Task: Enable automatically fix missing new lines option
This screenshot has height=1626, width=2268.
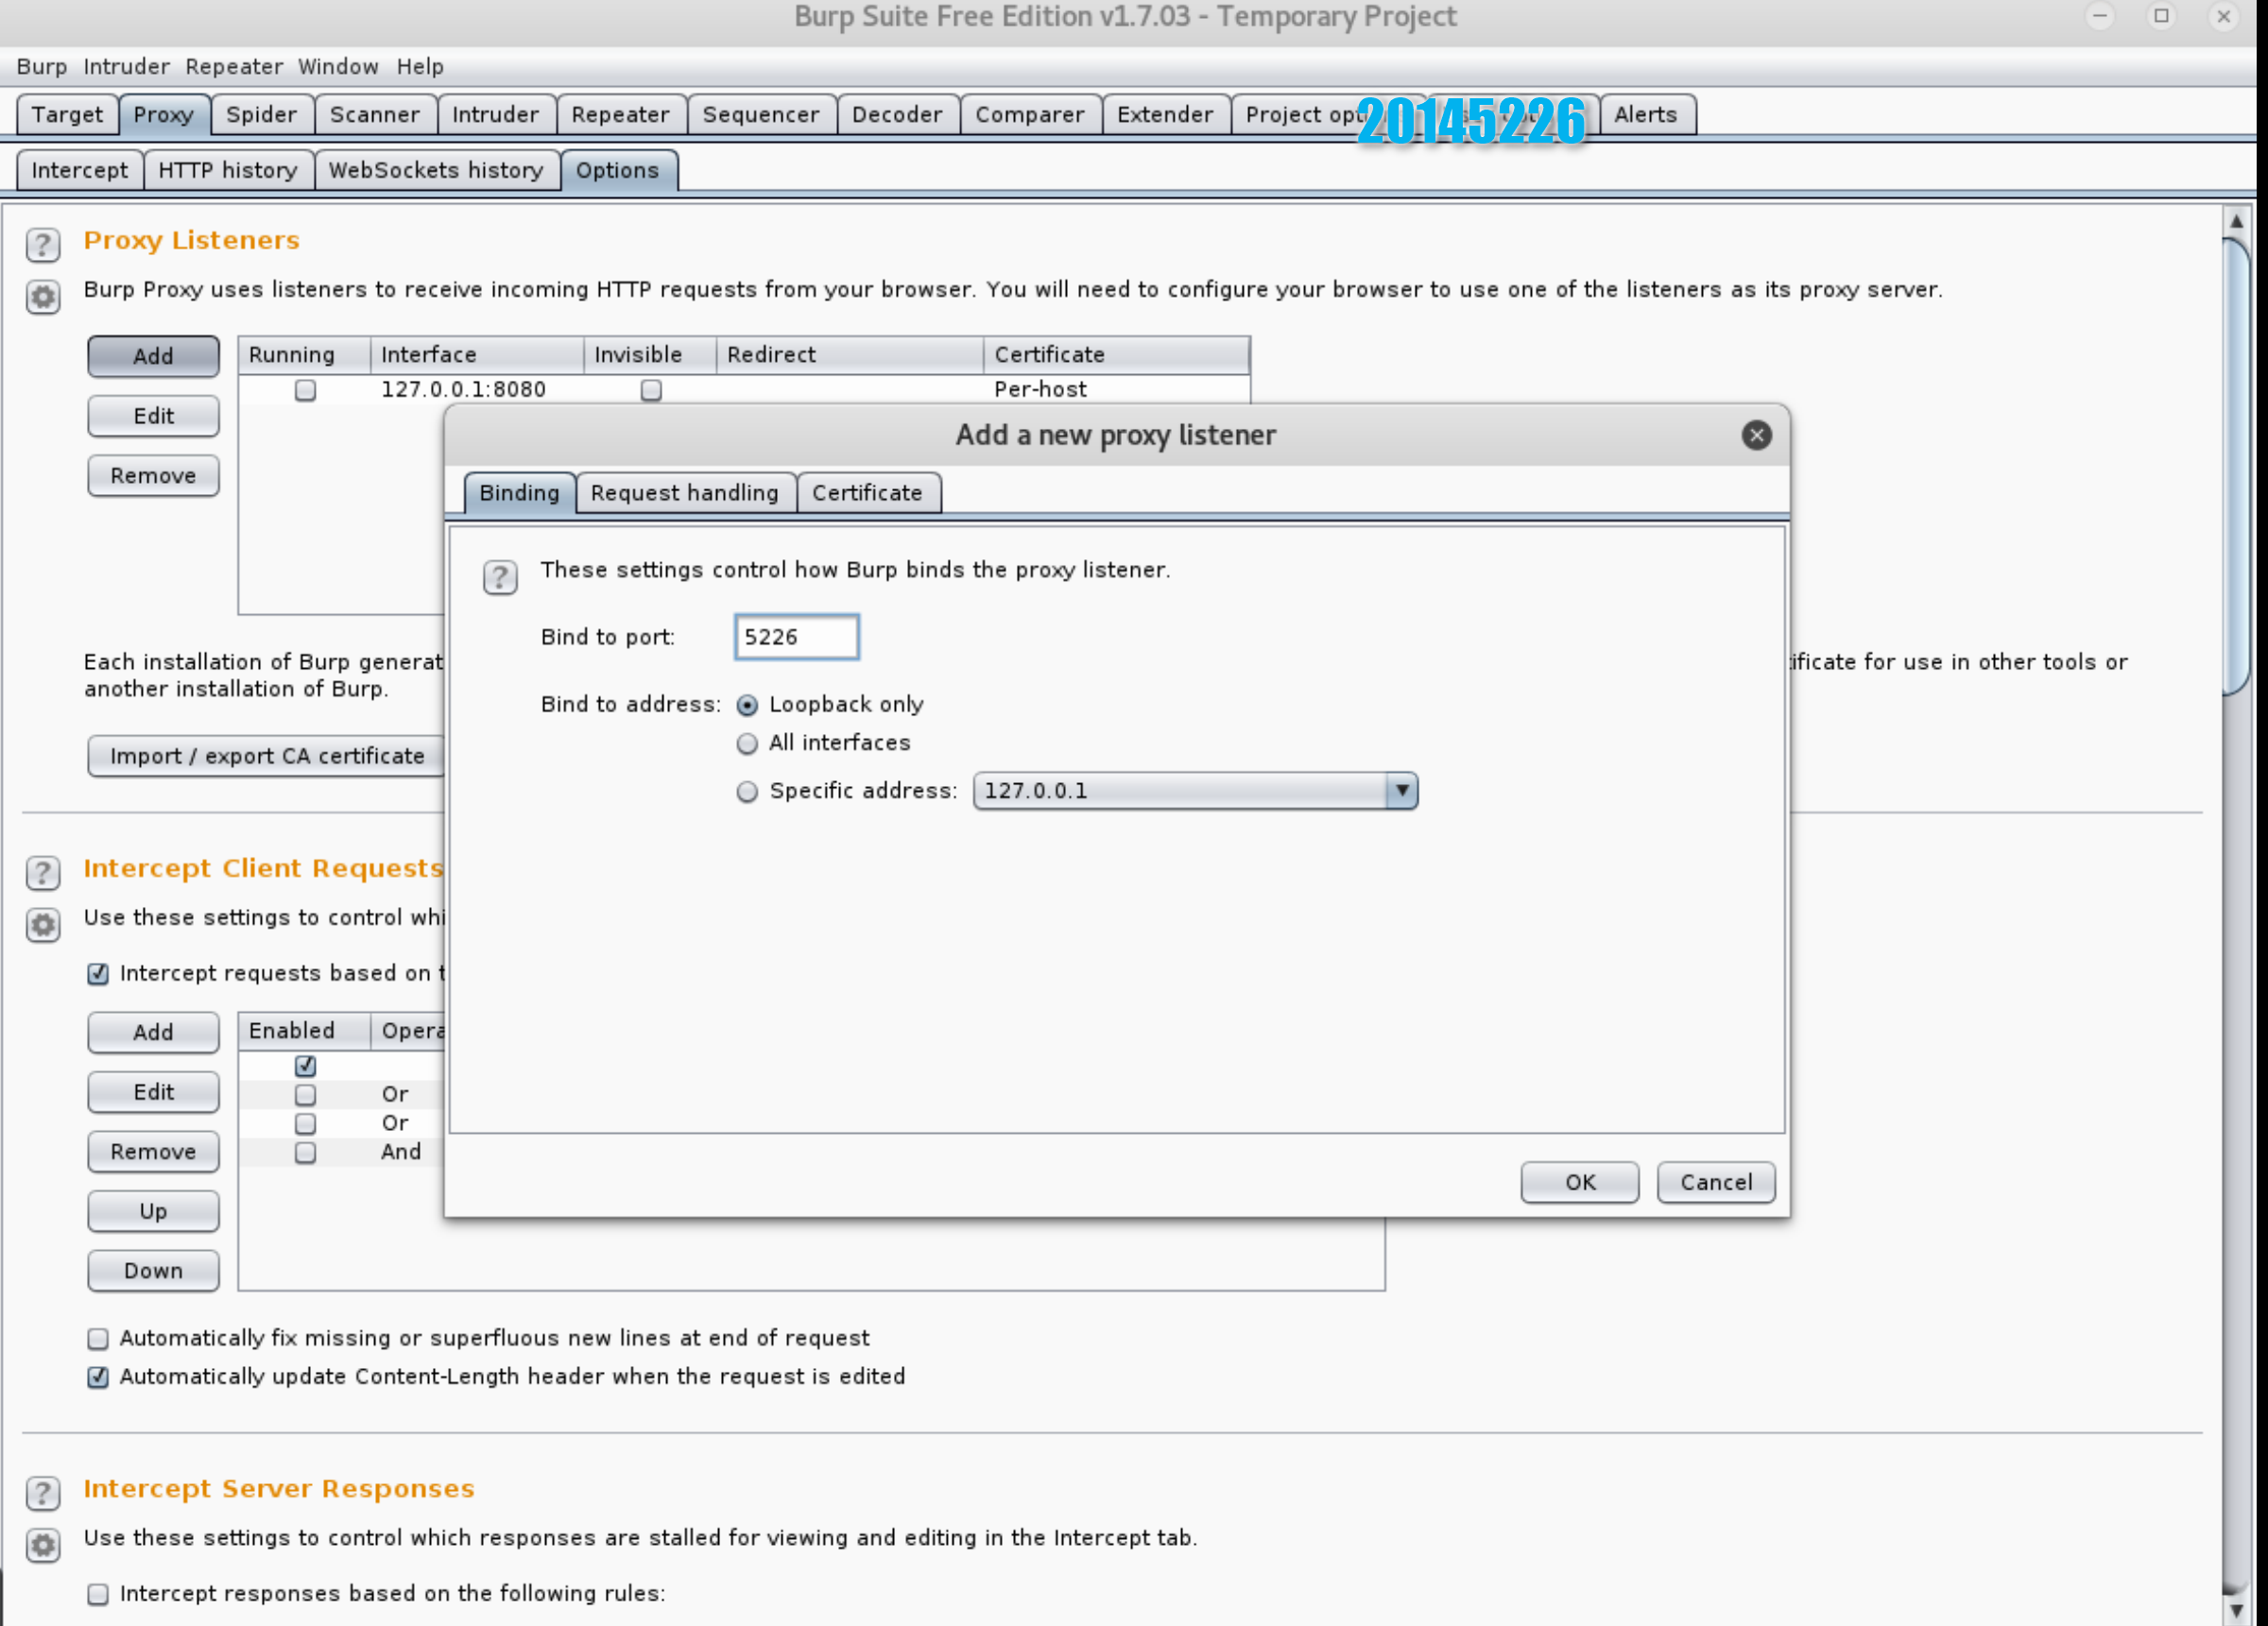Action: click(98, 1339)
